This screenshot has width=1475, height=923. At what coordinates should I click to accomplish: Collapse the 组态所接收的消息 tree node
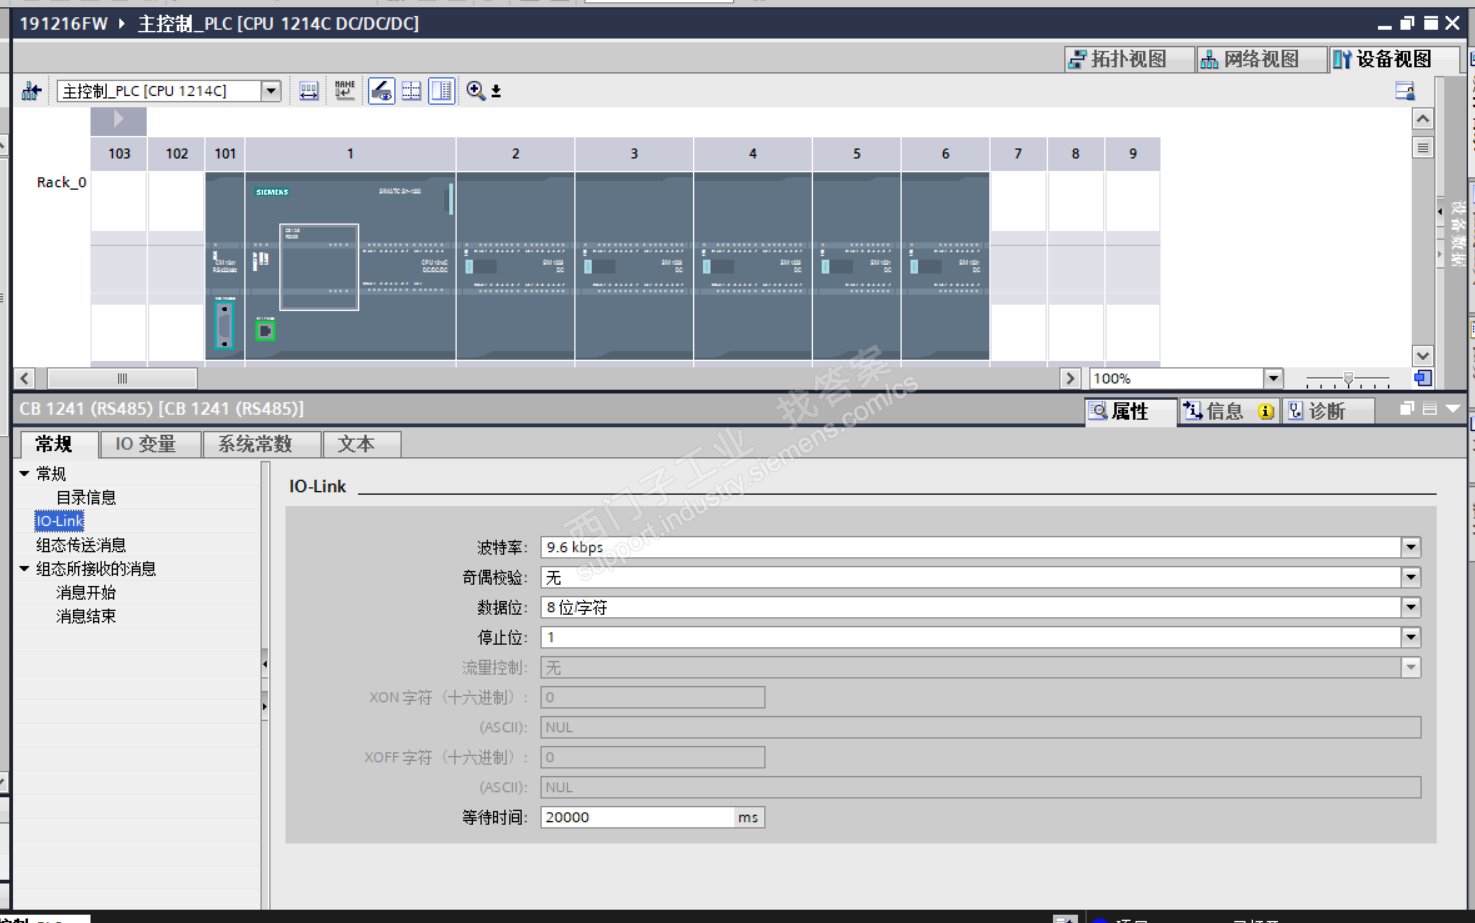pos(24,569)
